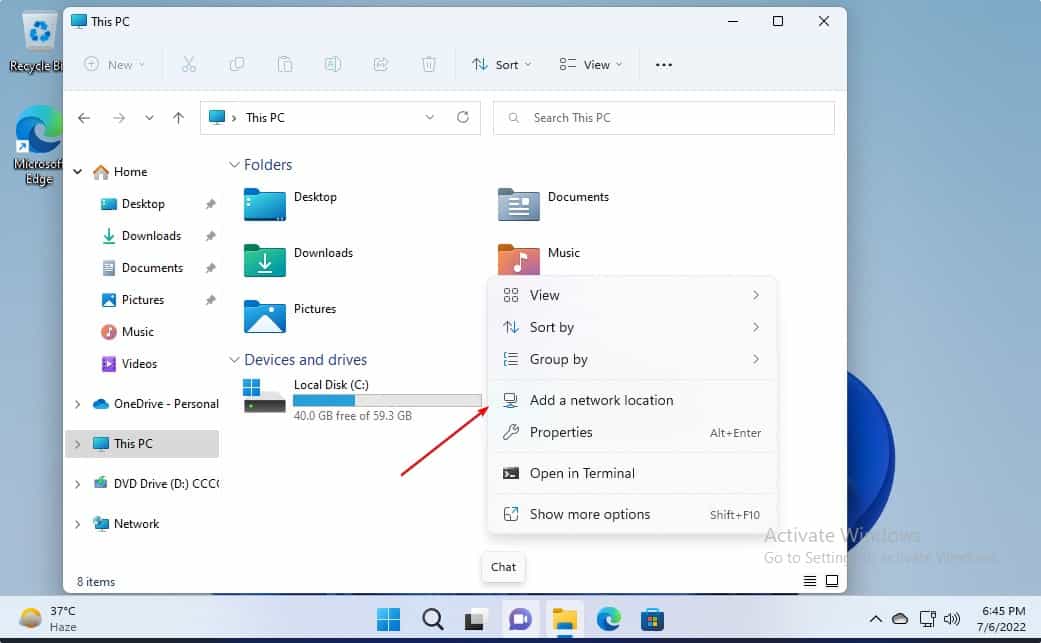Click the Local Disk storage usage bar
The width and height of the screenshot is (1041, 643).
click(386, 400)
